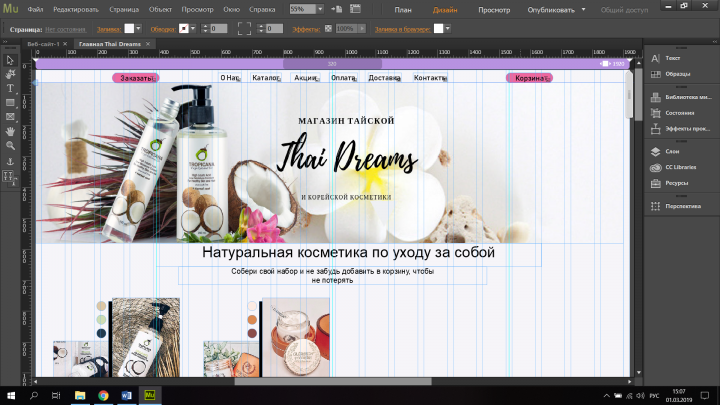Select the Rectangle tool
This screenshot has height=405, width=720.
(x=10, y=102)
